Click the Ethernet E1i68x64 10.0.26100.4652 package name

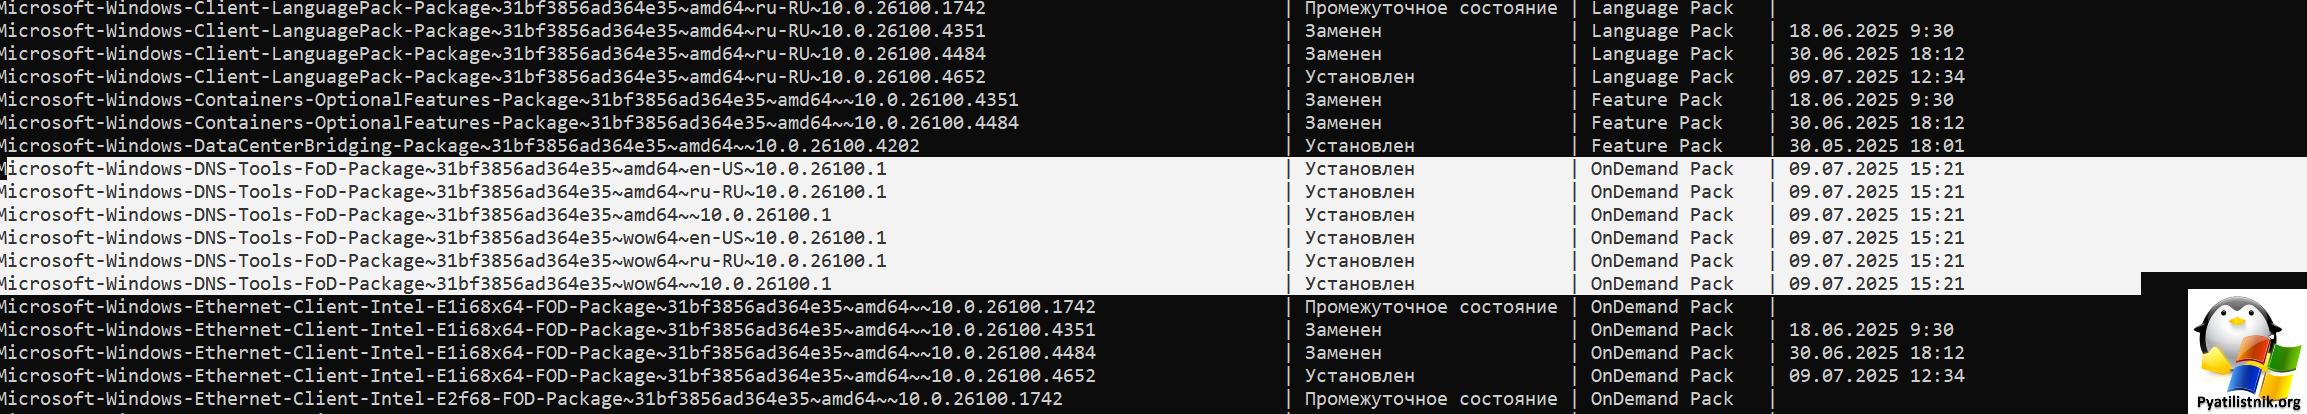(x=548, y=376)
